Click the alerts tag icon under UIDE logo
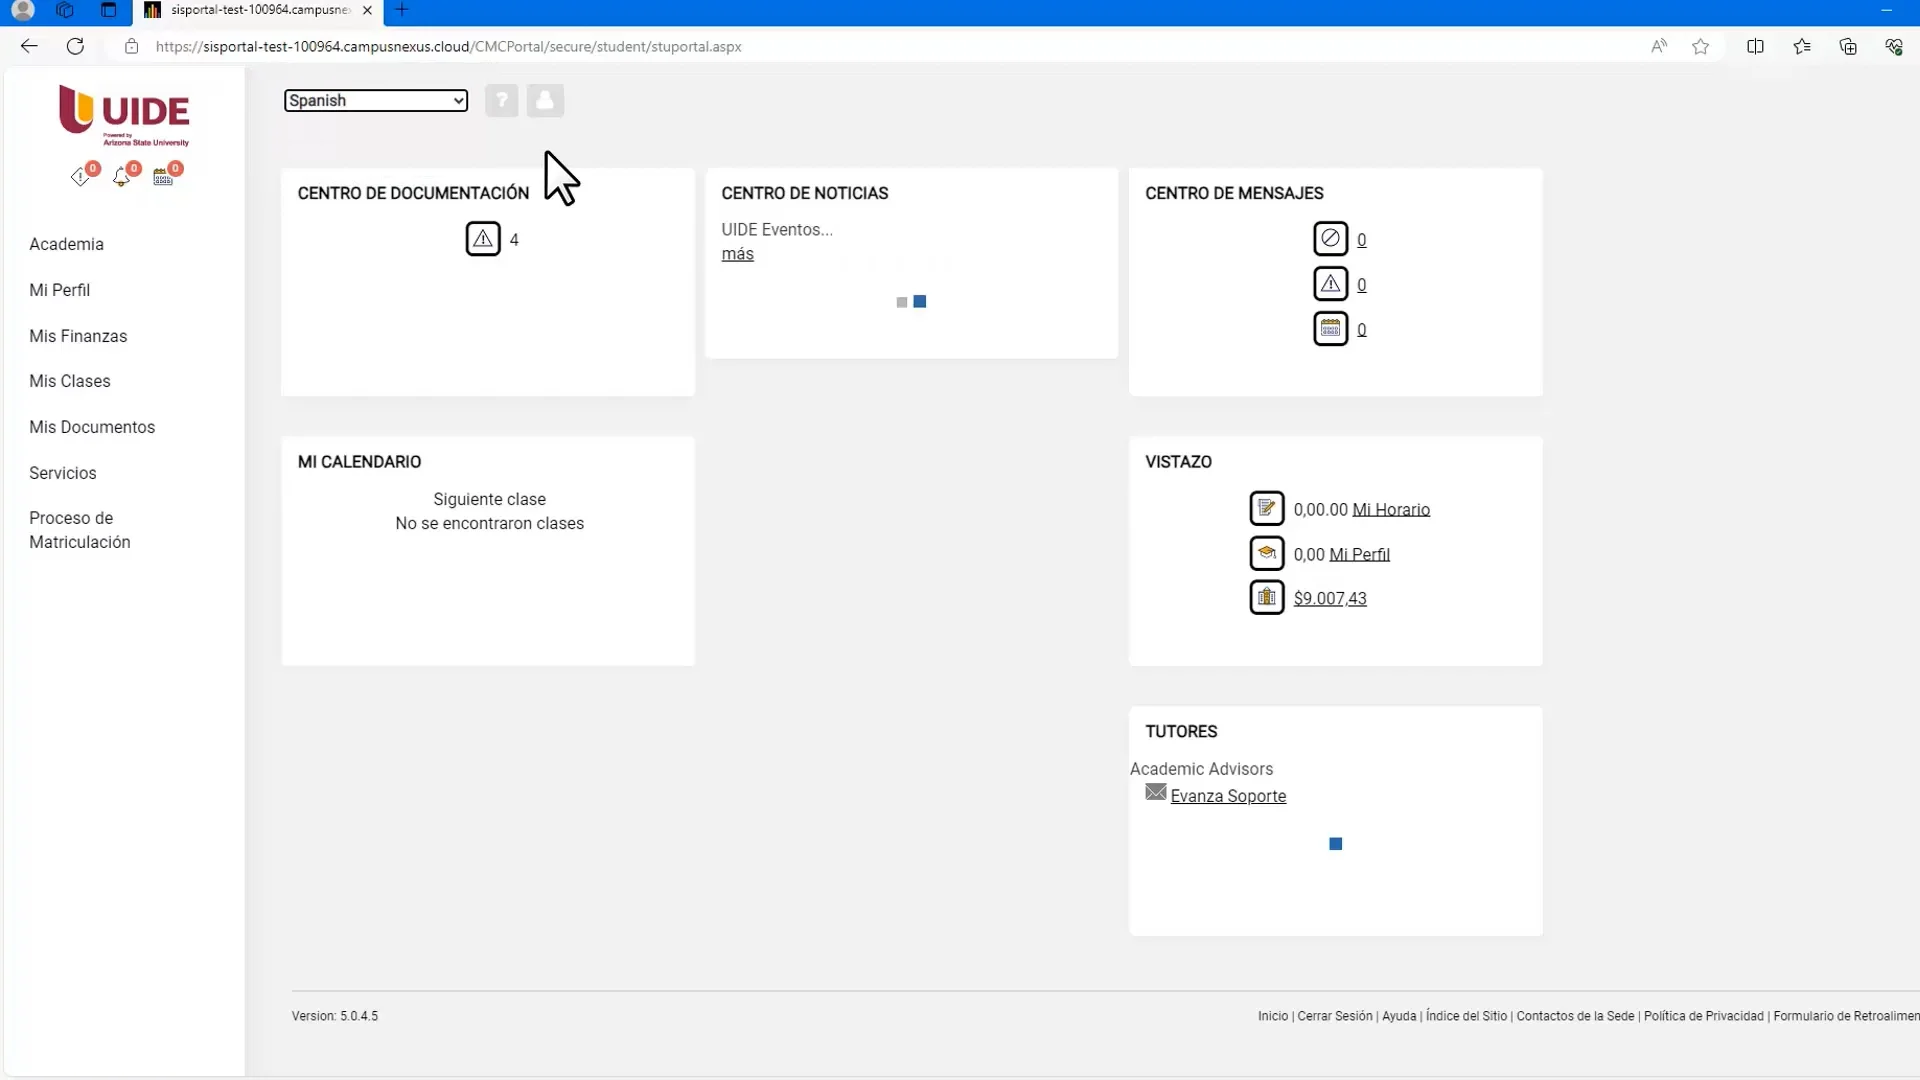Screen dimensions: 1920x1080 pos(80,177)
